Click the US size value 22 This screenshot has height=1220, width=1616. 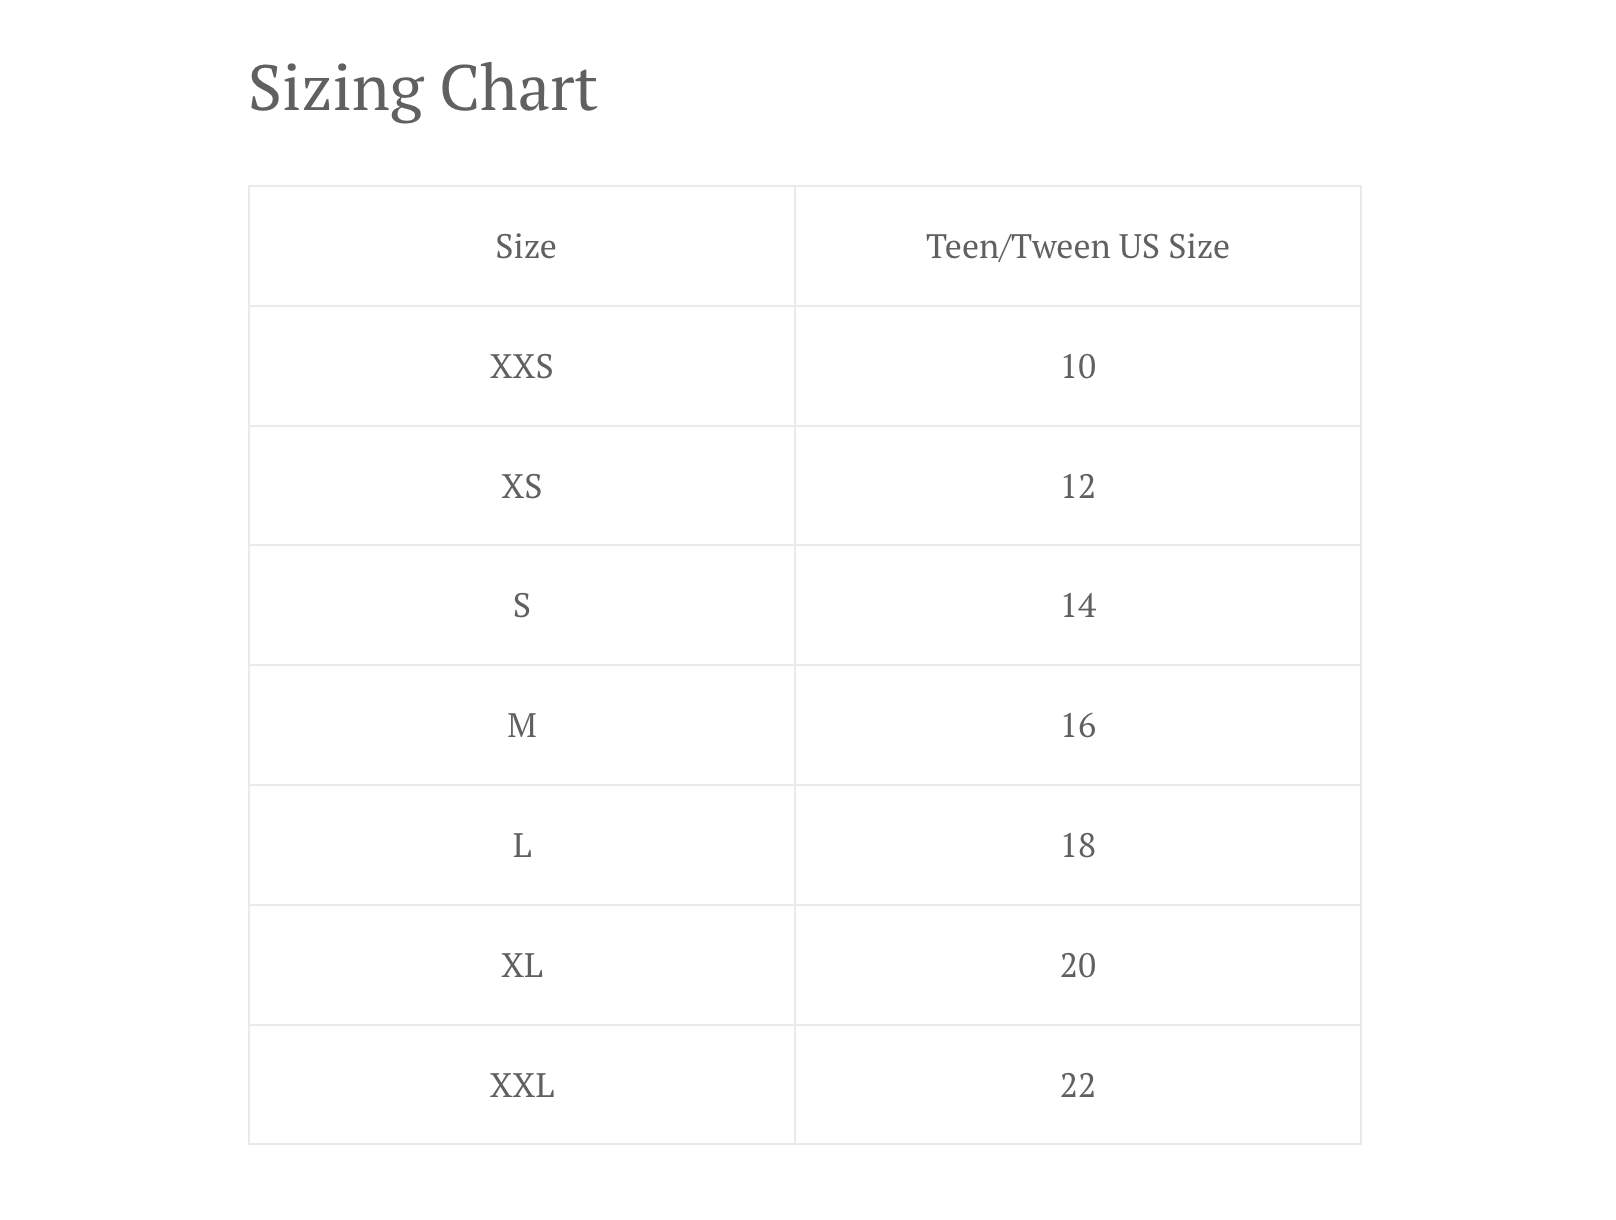1078,1086
